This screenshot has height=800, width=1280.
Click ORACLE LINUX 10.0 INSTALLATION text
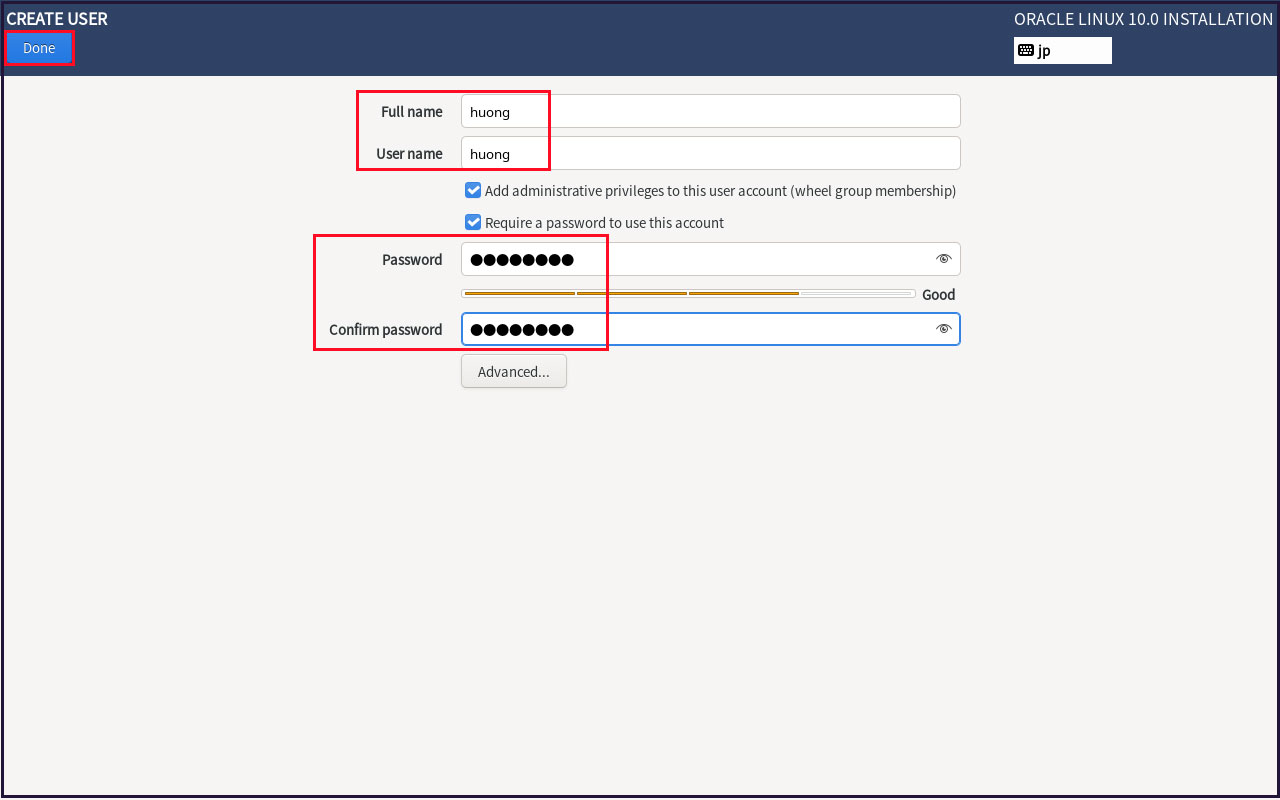(1144, 19)
